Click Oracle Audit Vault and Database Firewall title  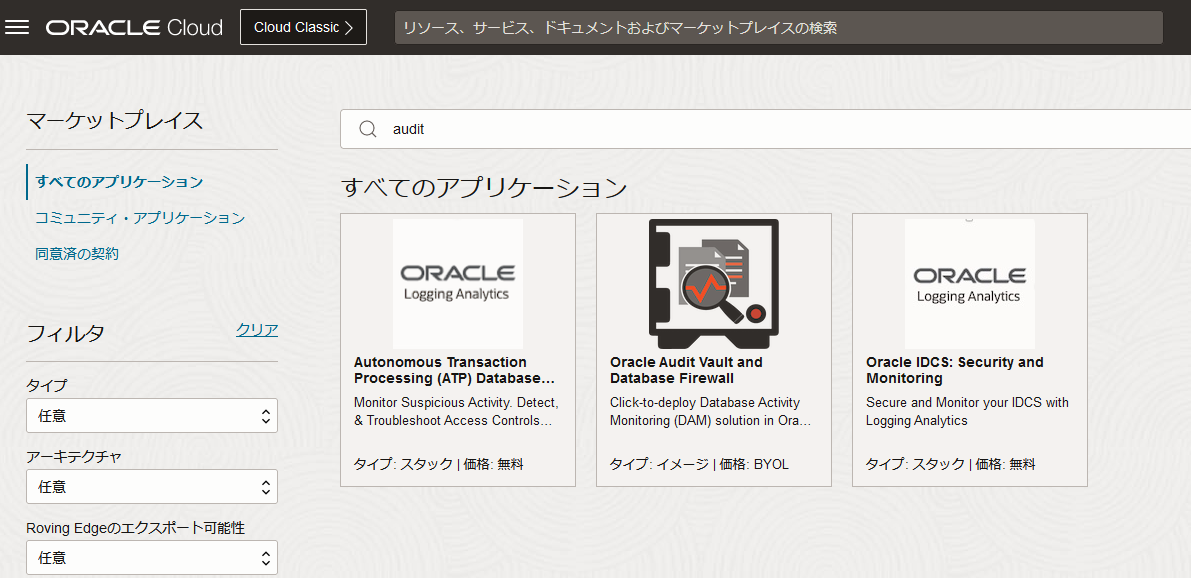[686, 370]
